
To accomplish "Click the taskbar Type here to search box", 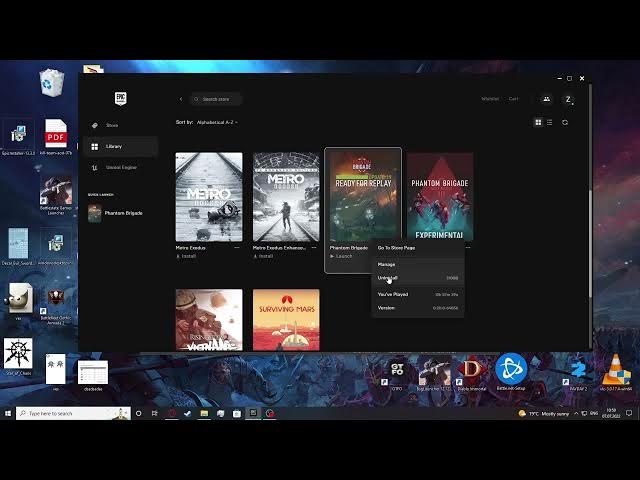I will pyautogui.click(x=73, y=413).
